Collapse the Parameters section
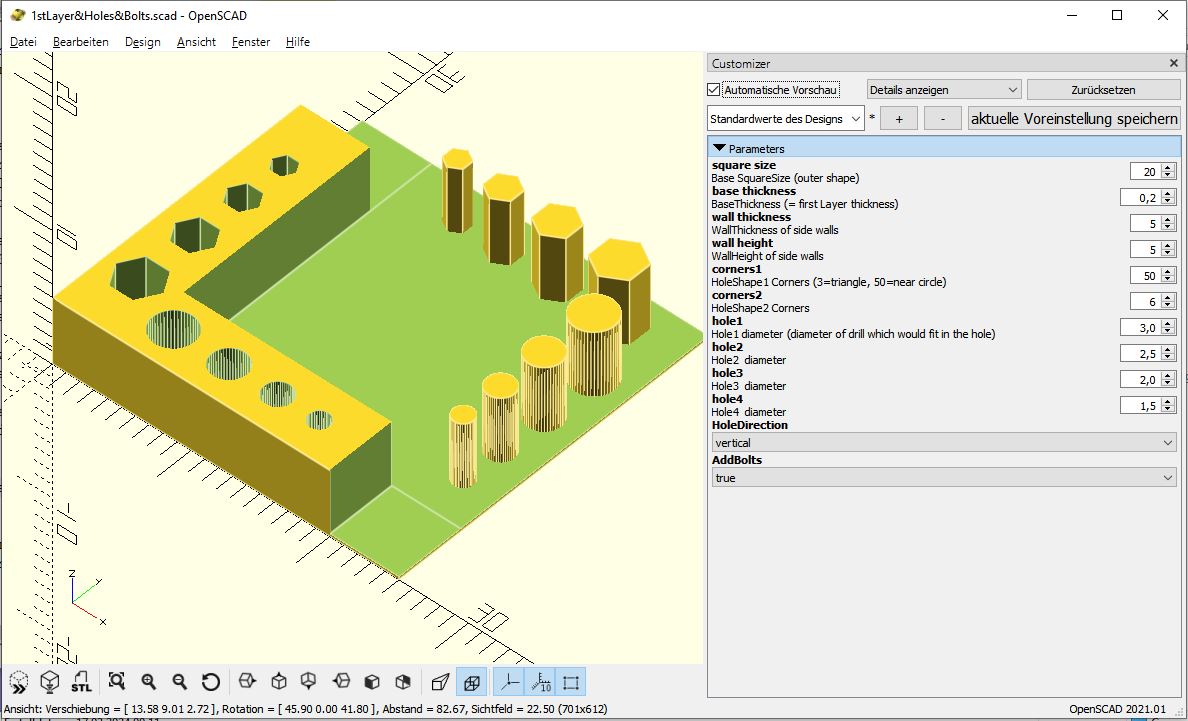The width and height of the screenshot is (1188, 721). (x=720, y=148)
